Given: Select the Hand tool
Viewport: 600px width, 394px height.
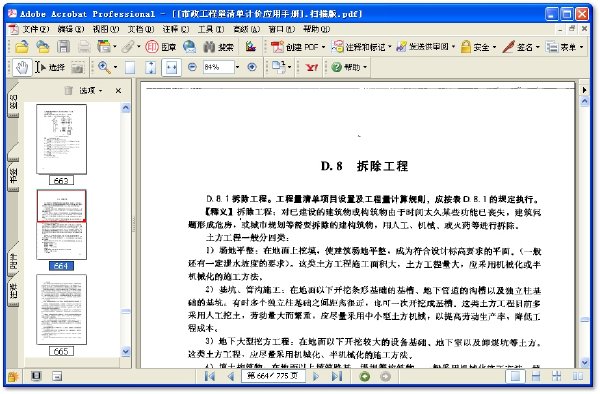Looking at the screenshot, I should pyautogui.click(x=22, y=67).
